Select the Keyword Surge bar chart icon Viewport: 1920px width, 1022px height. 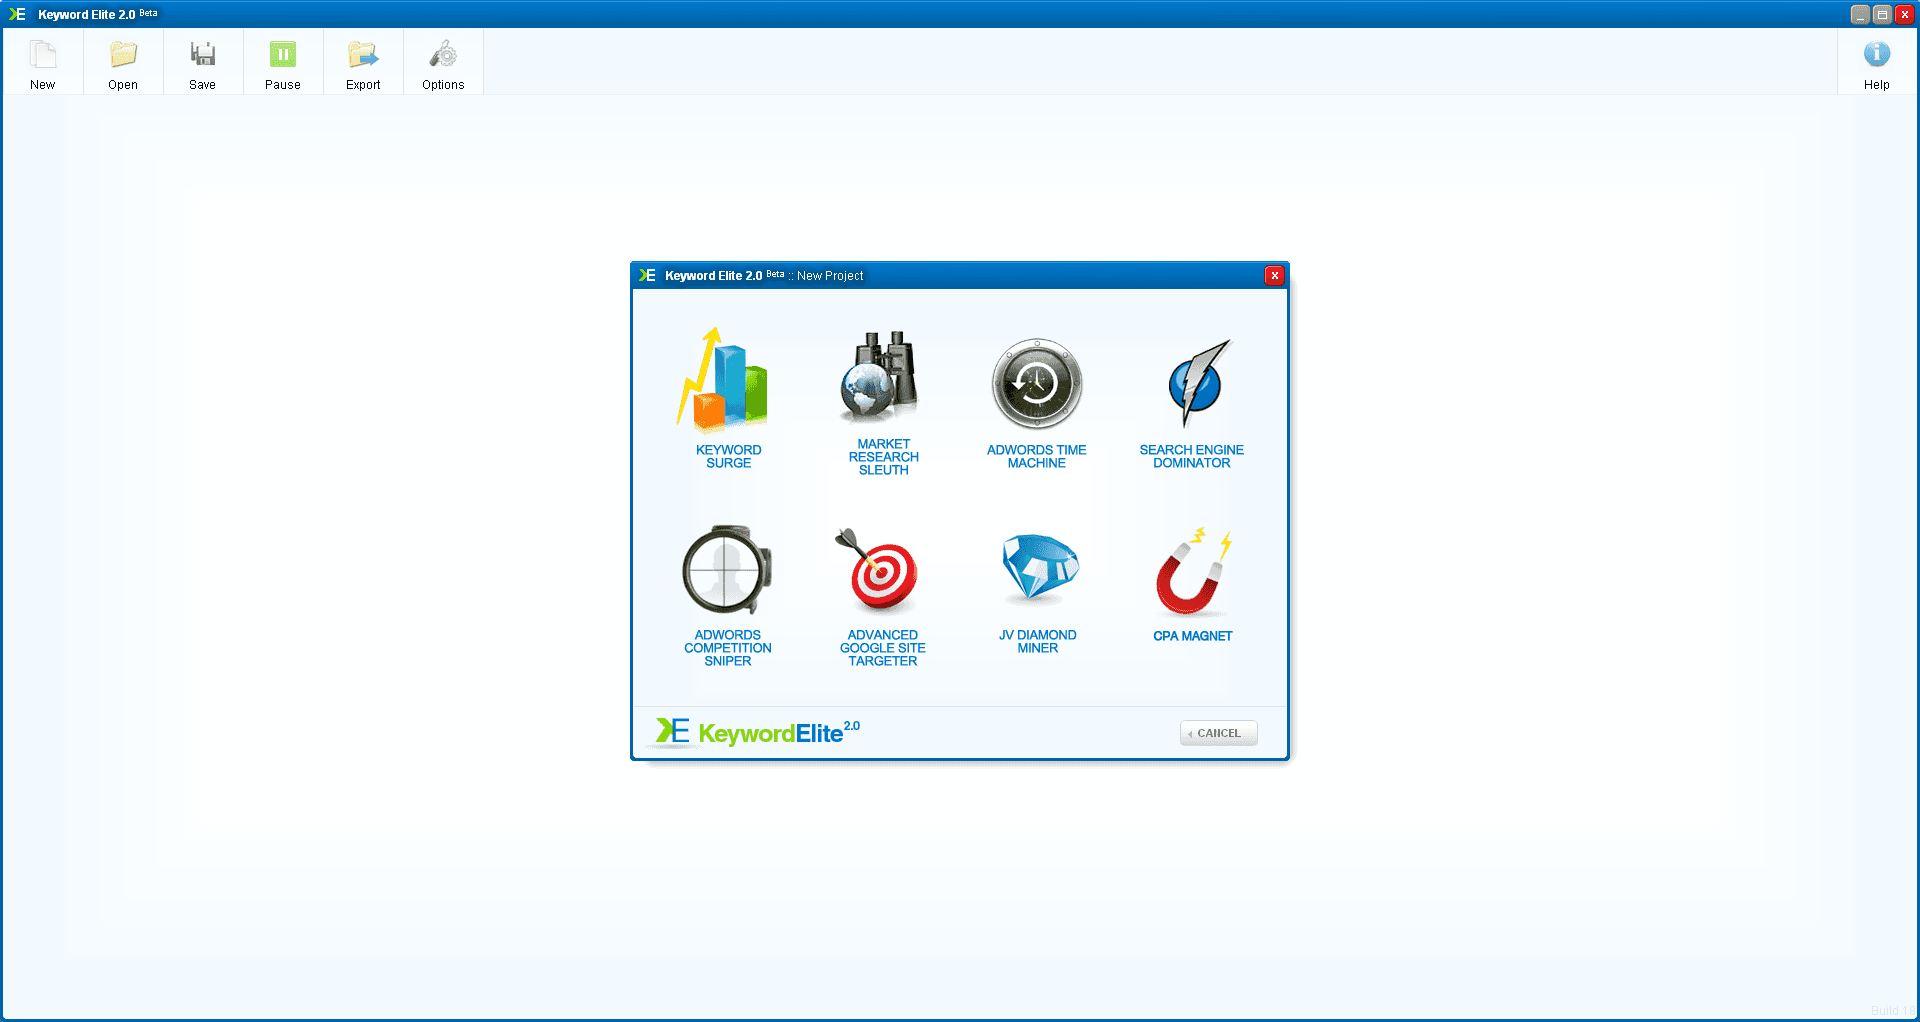[x=723, y=379]
